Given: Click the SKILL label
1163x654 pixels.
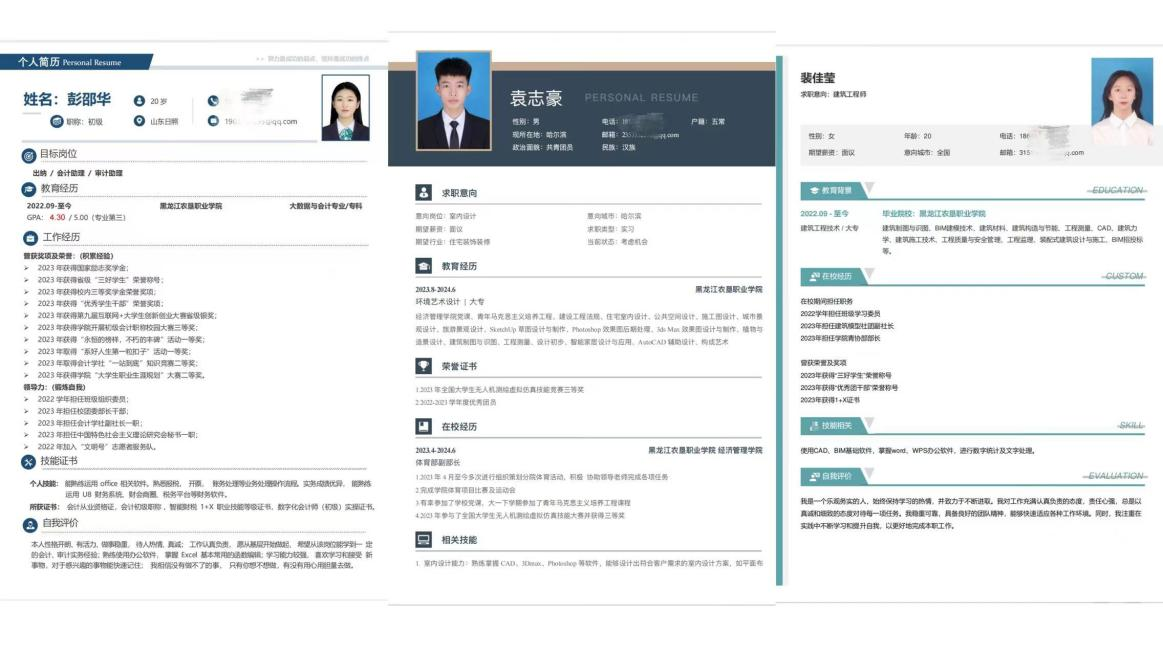Looking at the screenshot, I should click(x=1130, y=426).
